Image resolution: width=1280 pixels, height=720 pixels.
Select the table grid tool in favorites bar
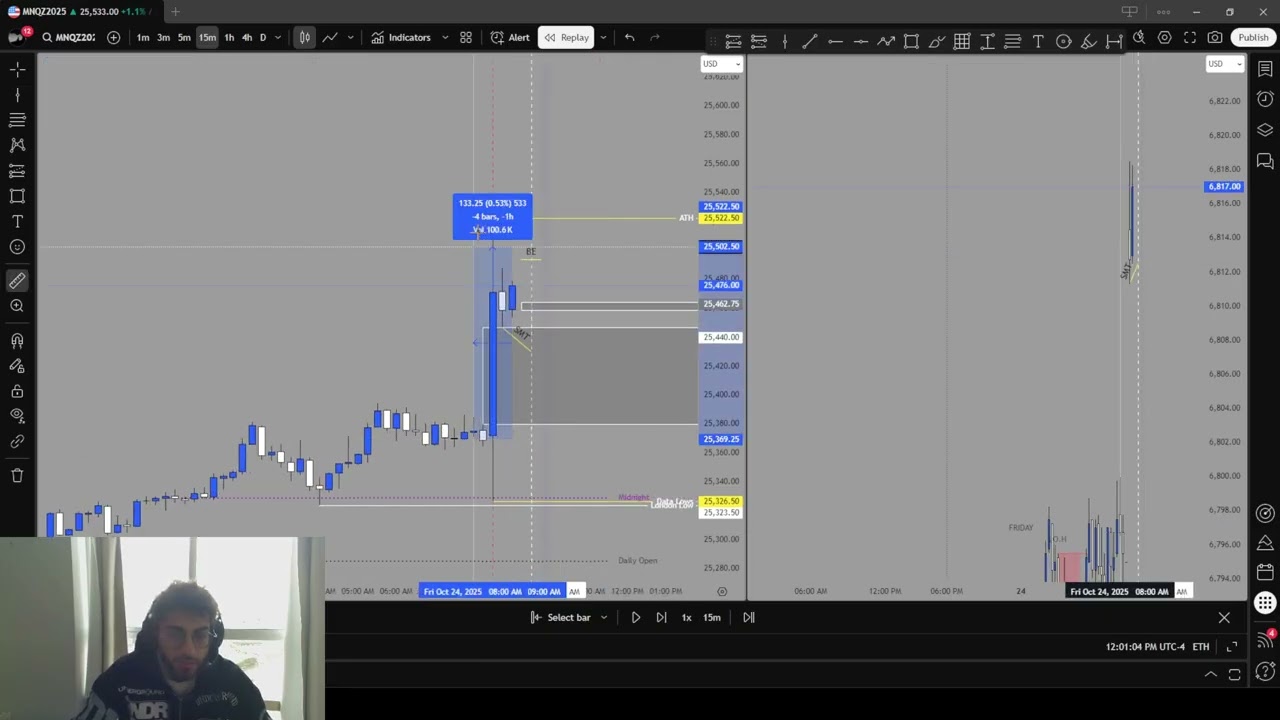962,41
